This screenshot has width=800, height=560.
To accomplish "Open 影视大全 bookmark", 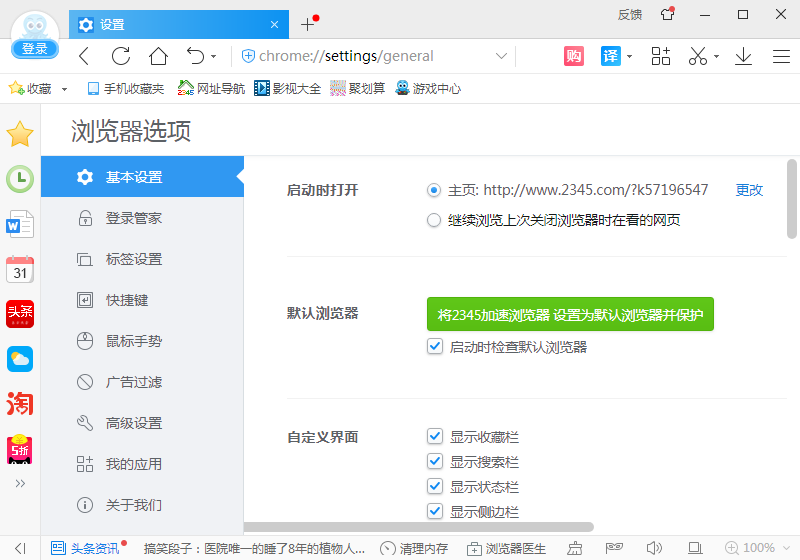I will (287, 89).
